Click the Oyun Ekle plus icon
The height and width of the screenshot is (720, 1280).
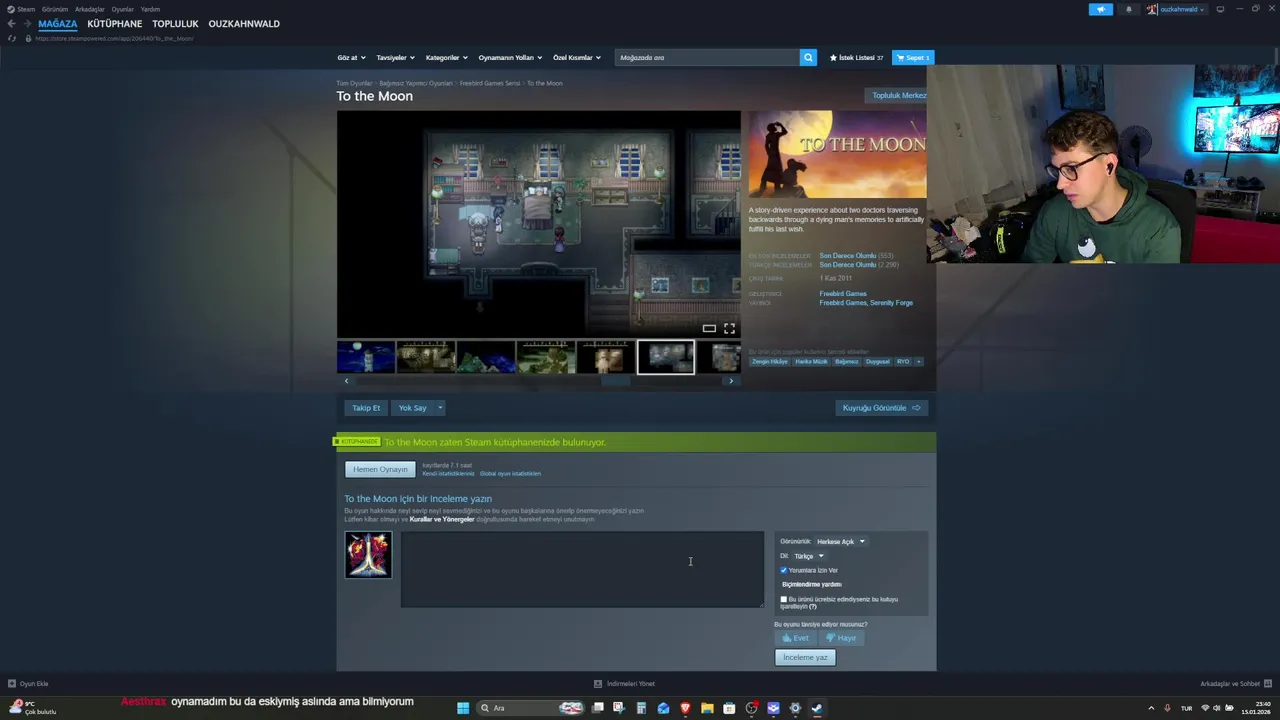click(x=12, y=684)
